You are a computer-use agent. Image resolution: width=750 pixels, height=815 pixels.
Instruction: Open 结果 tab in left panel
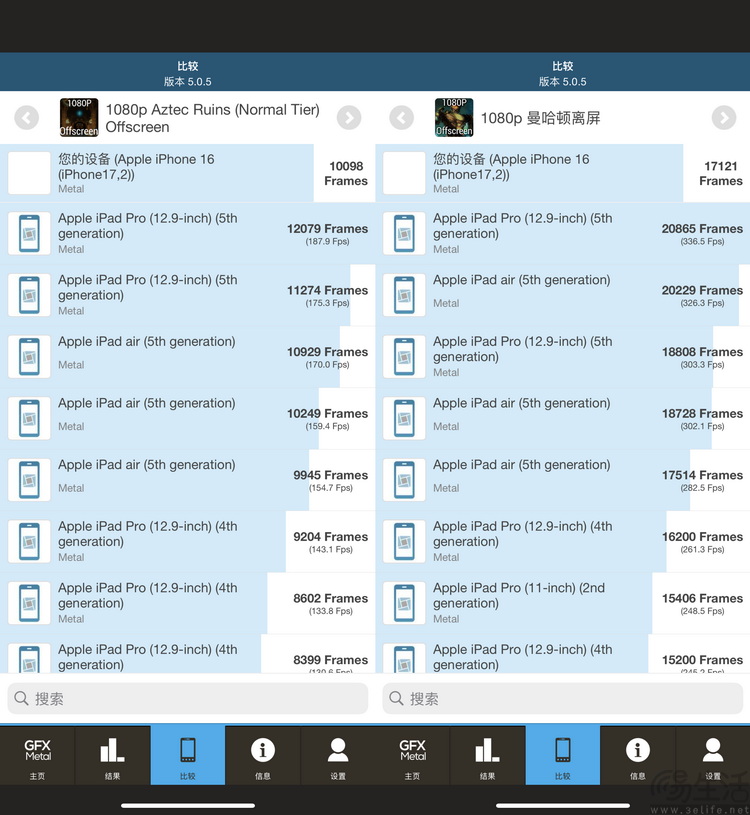click(112, 756)
